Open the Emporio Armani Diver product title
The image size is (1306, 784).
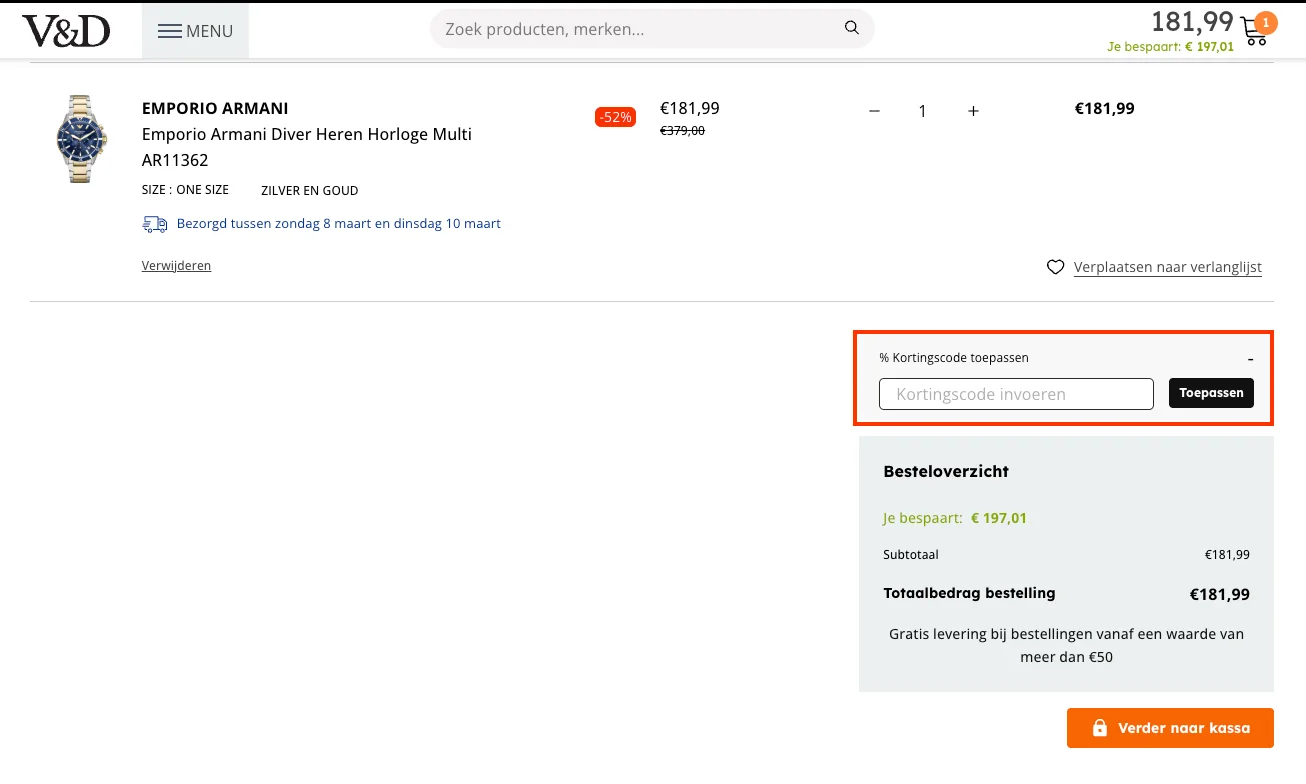coord(306,134)
